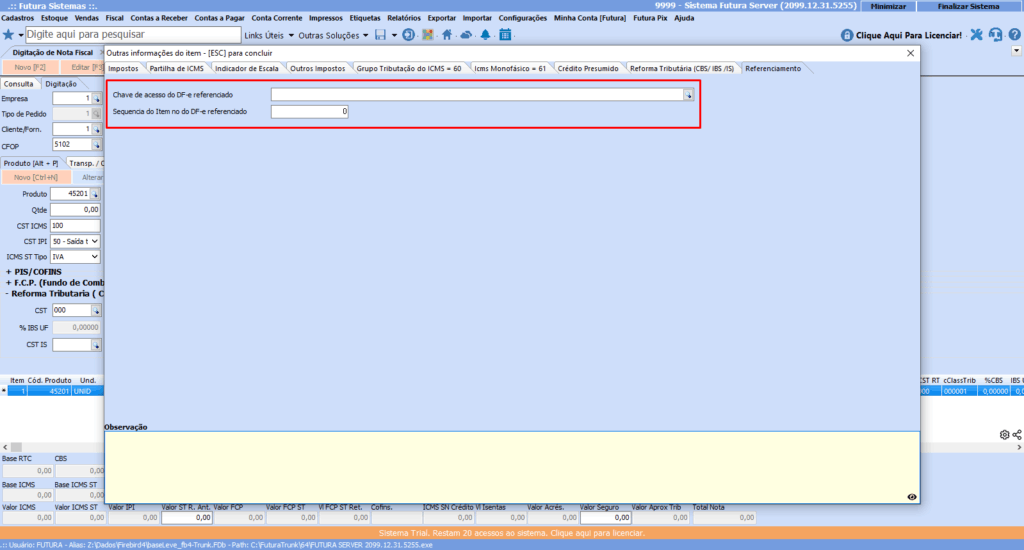Toggle the eye icon in Observação box
1024x550 pixels.
tap(911, 496)
